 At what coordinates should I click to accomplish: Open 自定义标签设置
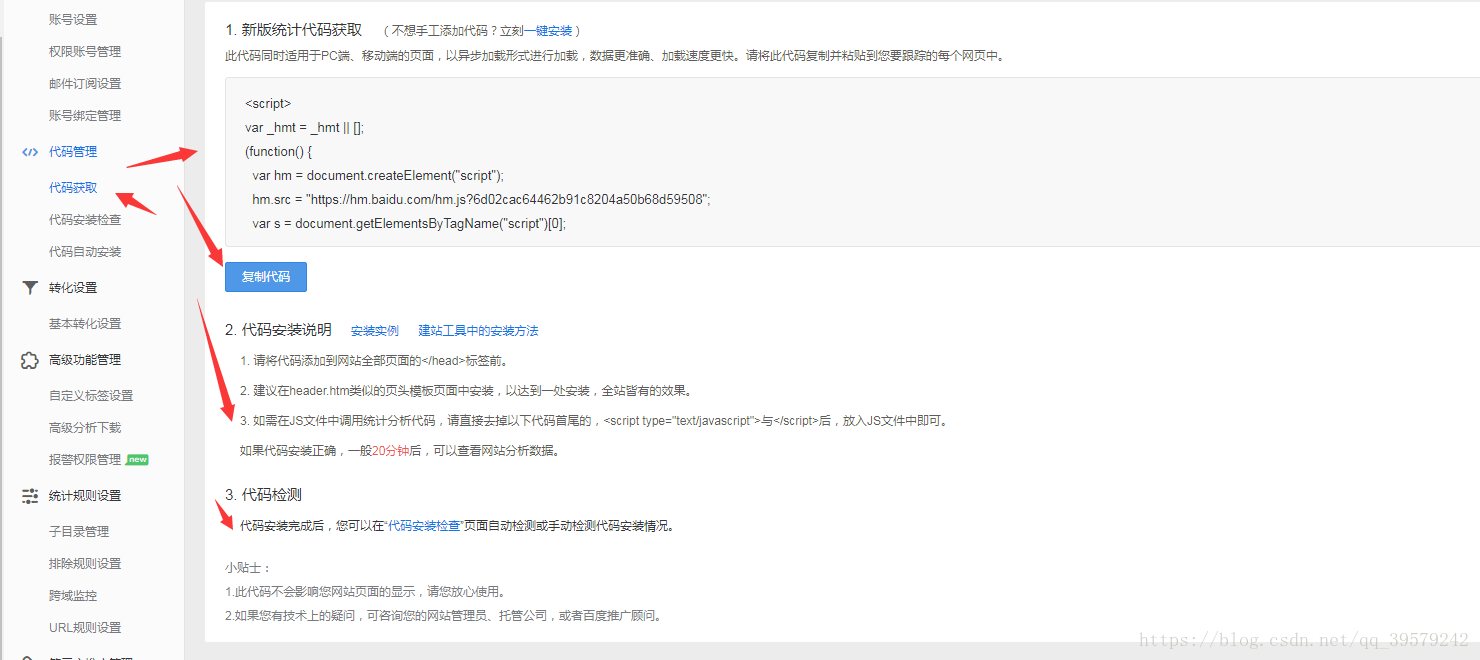(91, 396)
